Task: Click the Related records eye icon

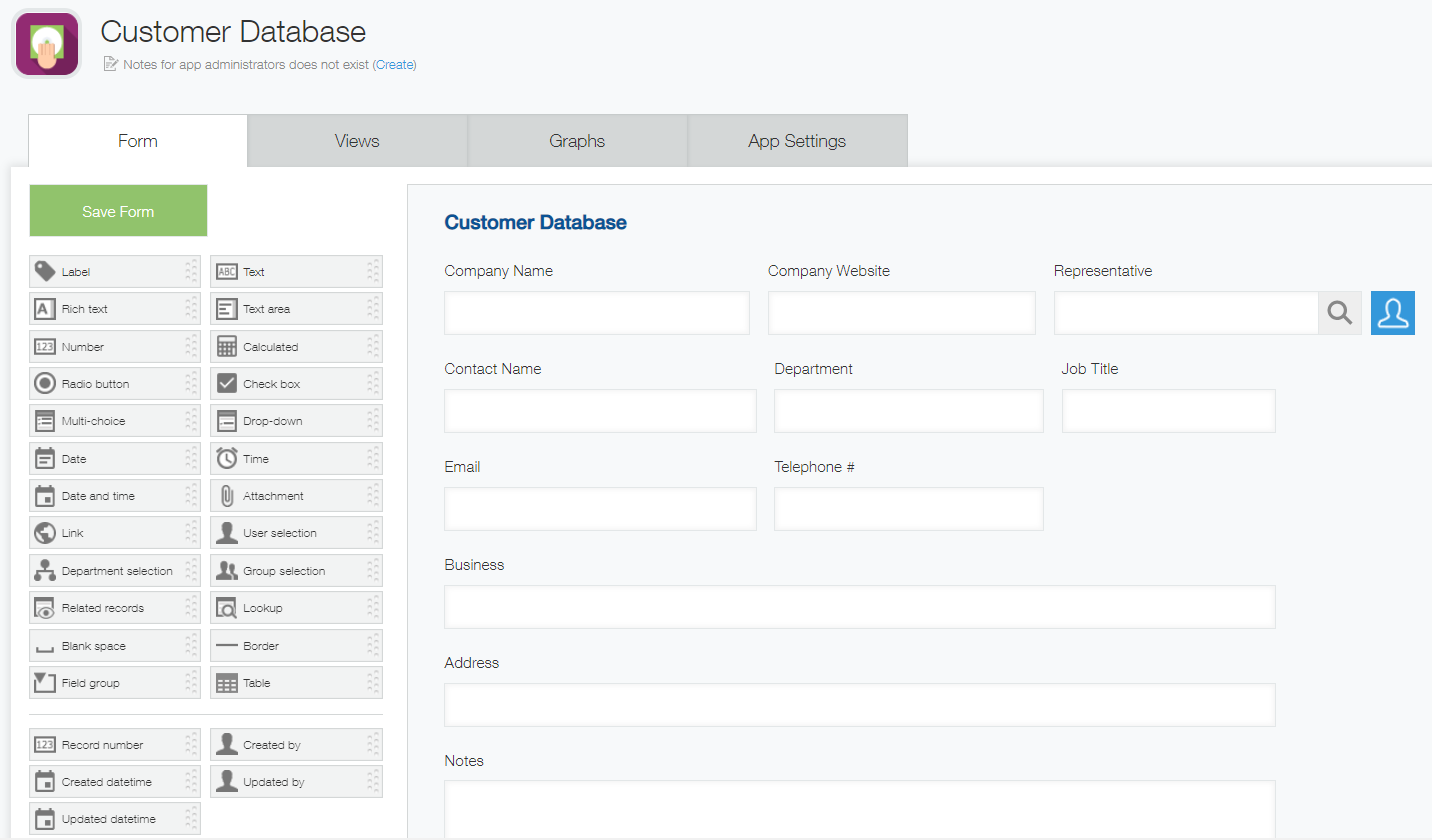Action: pos(45,608)
